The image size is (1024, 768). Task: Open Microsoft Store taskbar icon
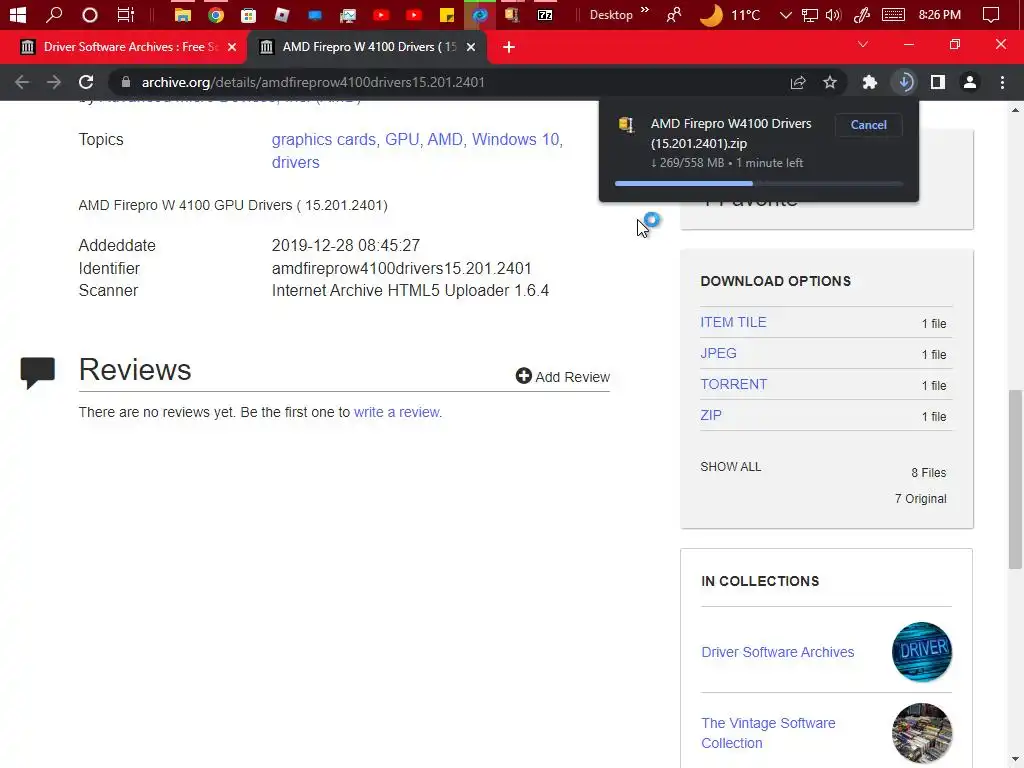[x=248, y=14]
